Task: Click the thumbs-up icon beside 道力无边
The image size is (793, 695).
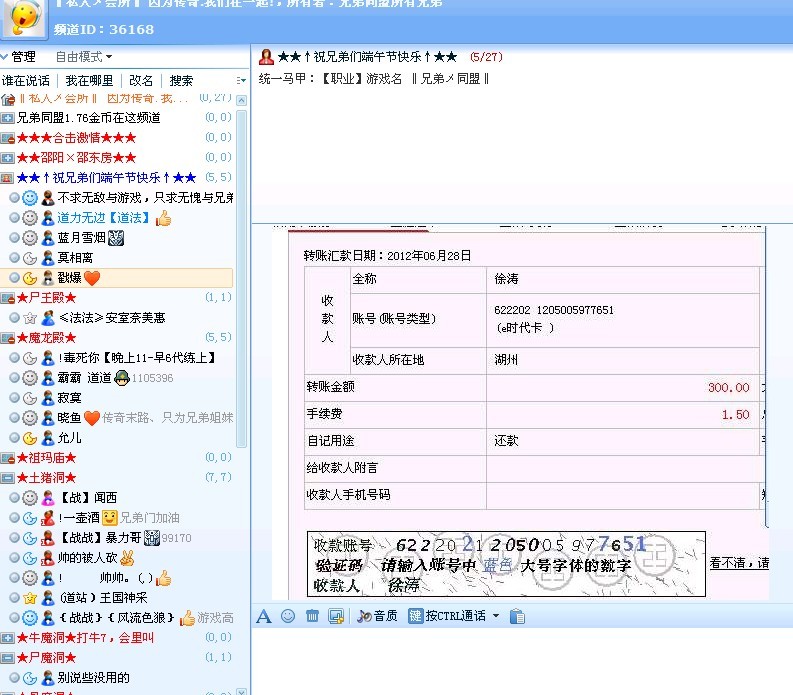Action: point(163,218)
